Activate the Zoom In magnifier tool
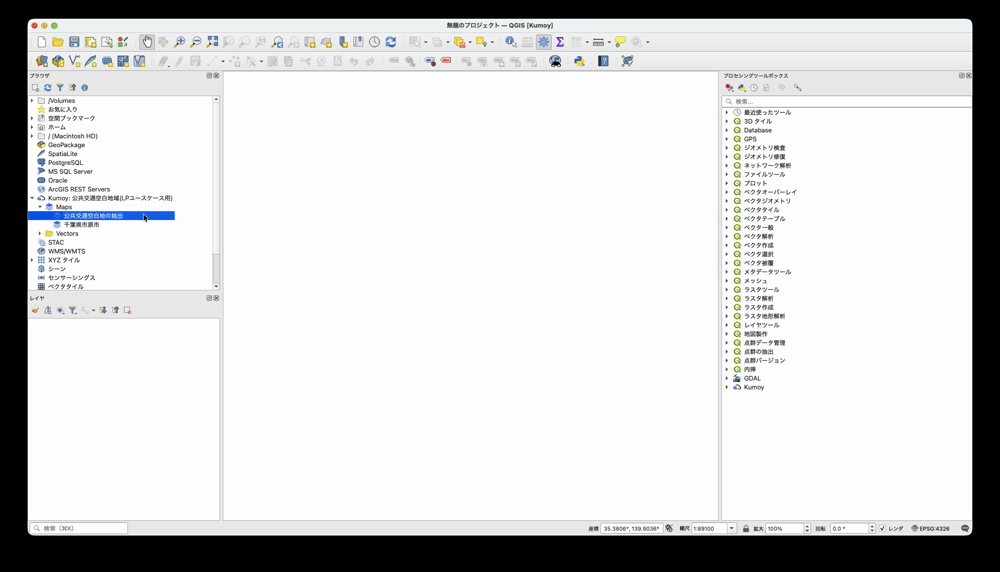 [180, 42]
